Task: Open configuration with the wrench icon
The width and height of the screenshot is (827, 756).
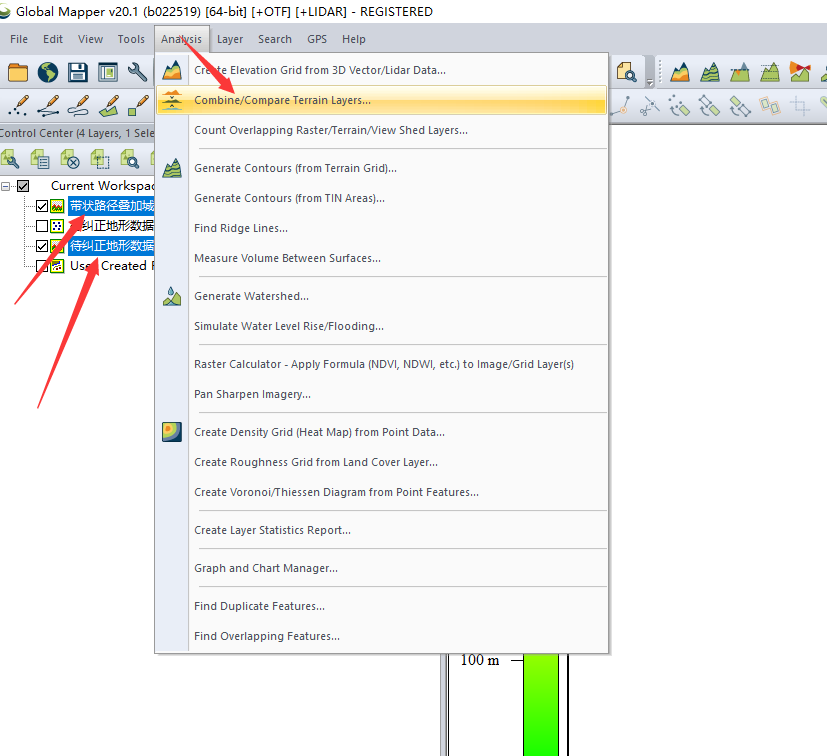Action: point(137,72)
